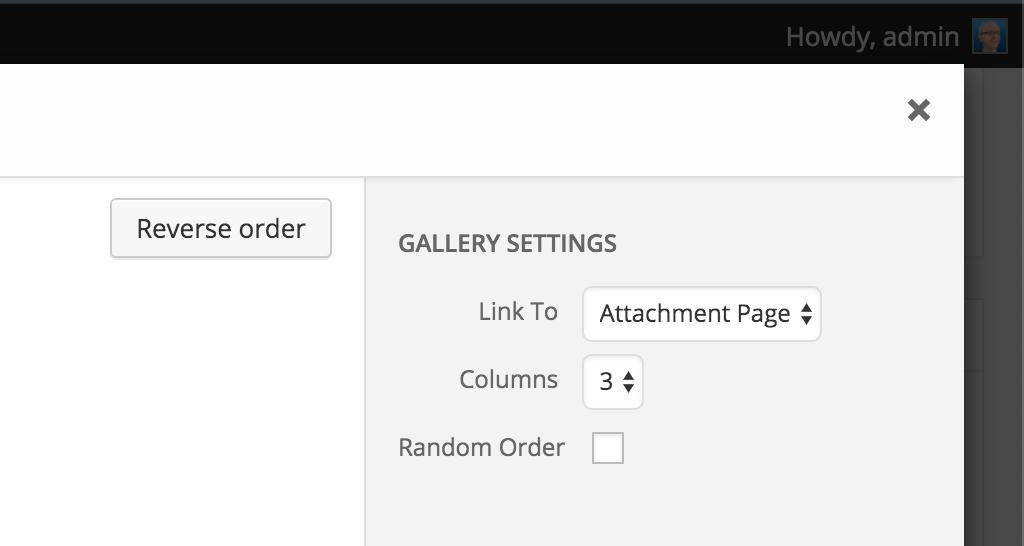The image size is (1024, 546).
Task: Click the up-down arrows beside the 3 value
Action: point(628,382)
